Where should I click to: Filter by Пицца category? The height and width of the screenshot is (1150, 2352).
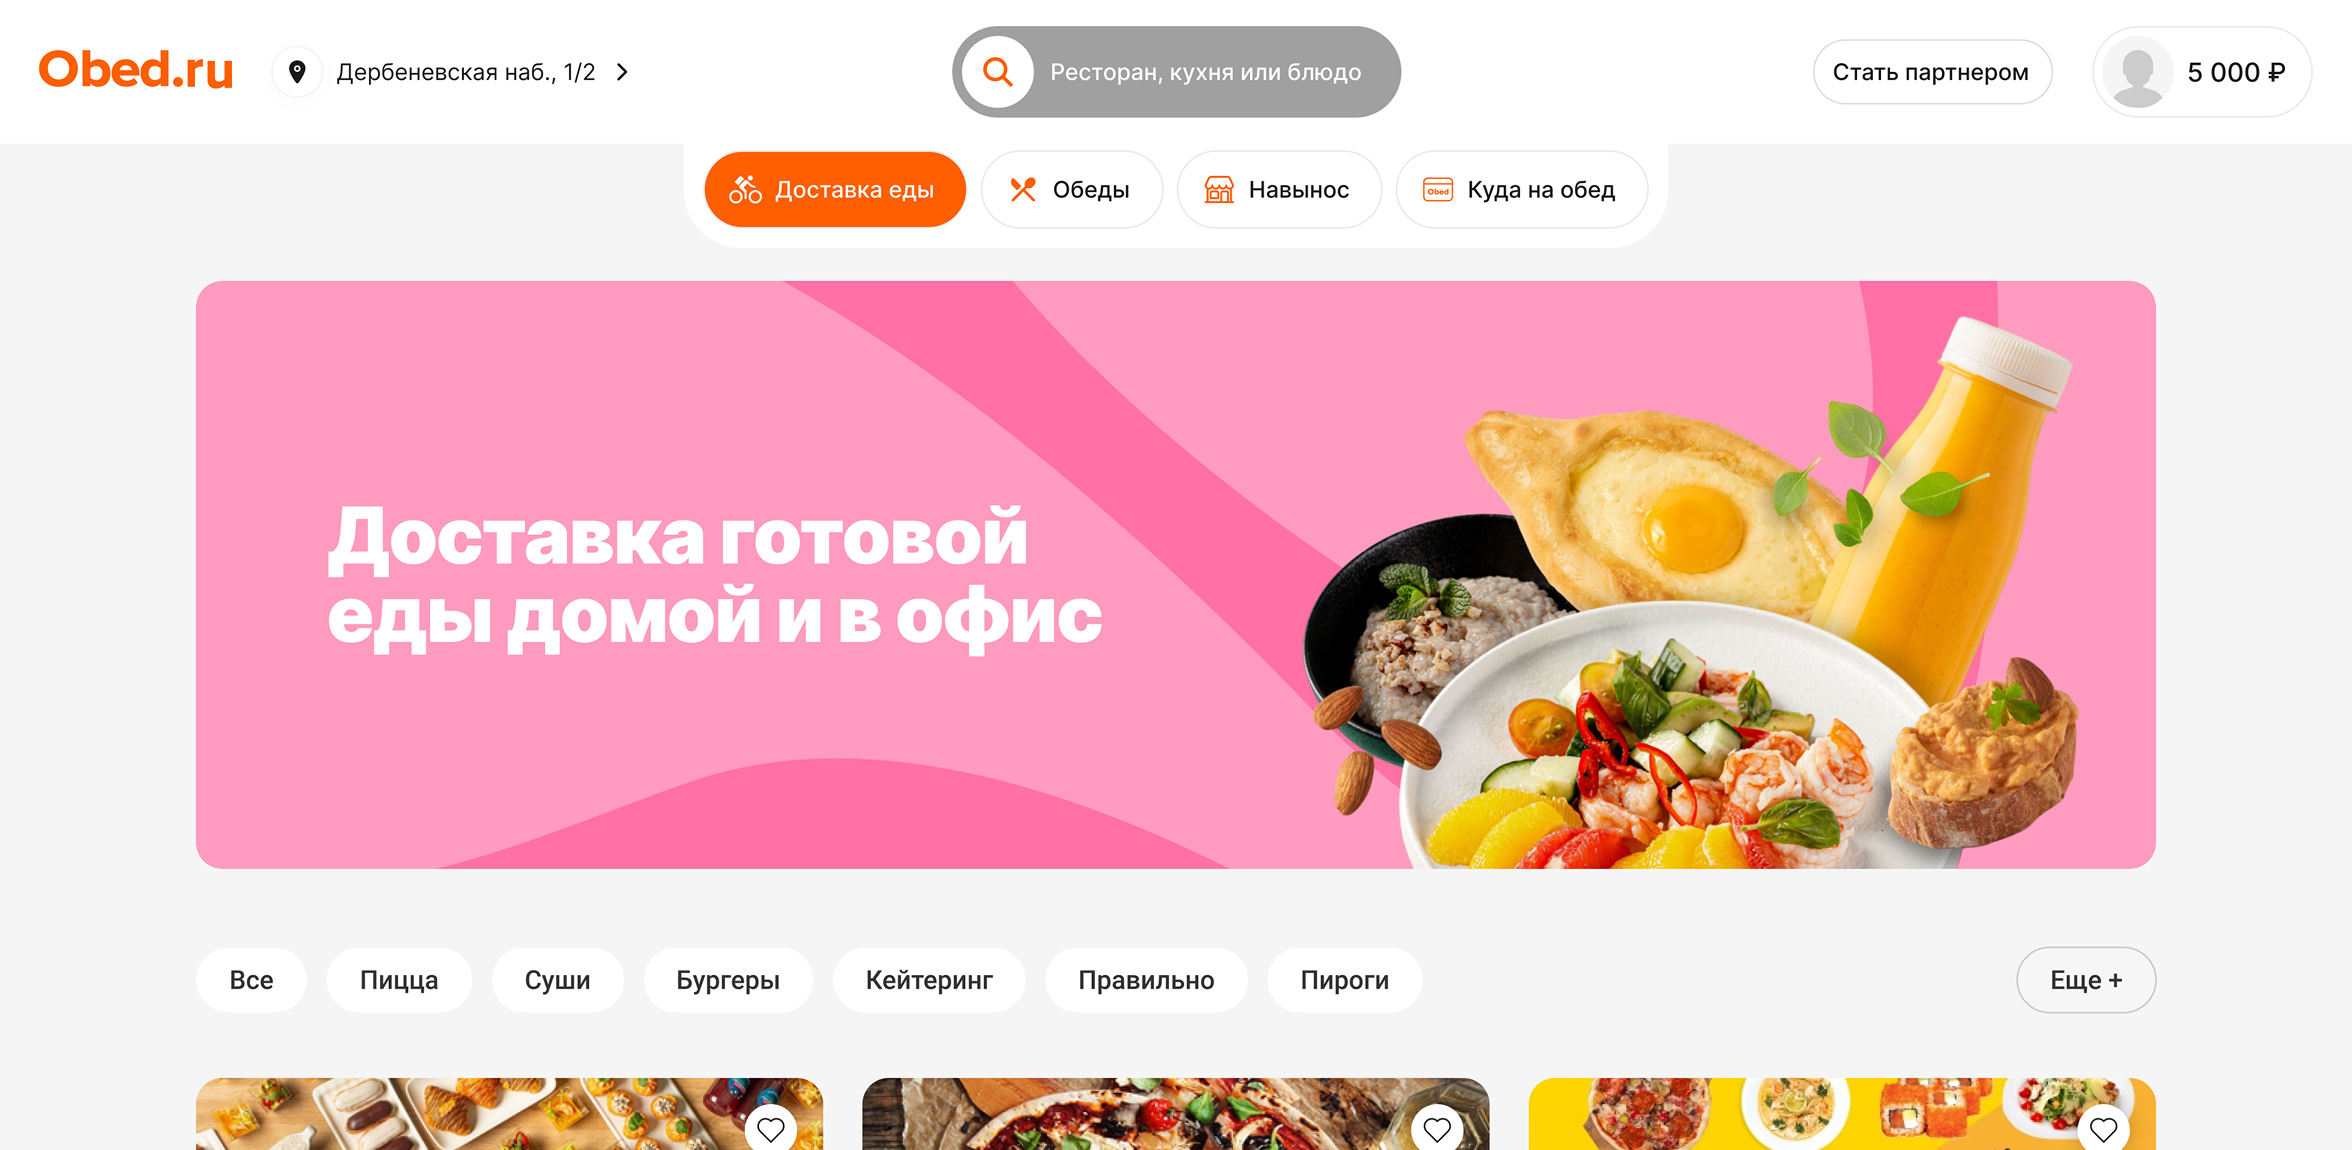click(x=399, y=980)
